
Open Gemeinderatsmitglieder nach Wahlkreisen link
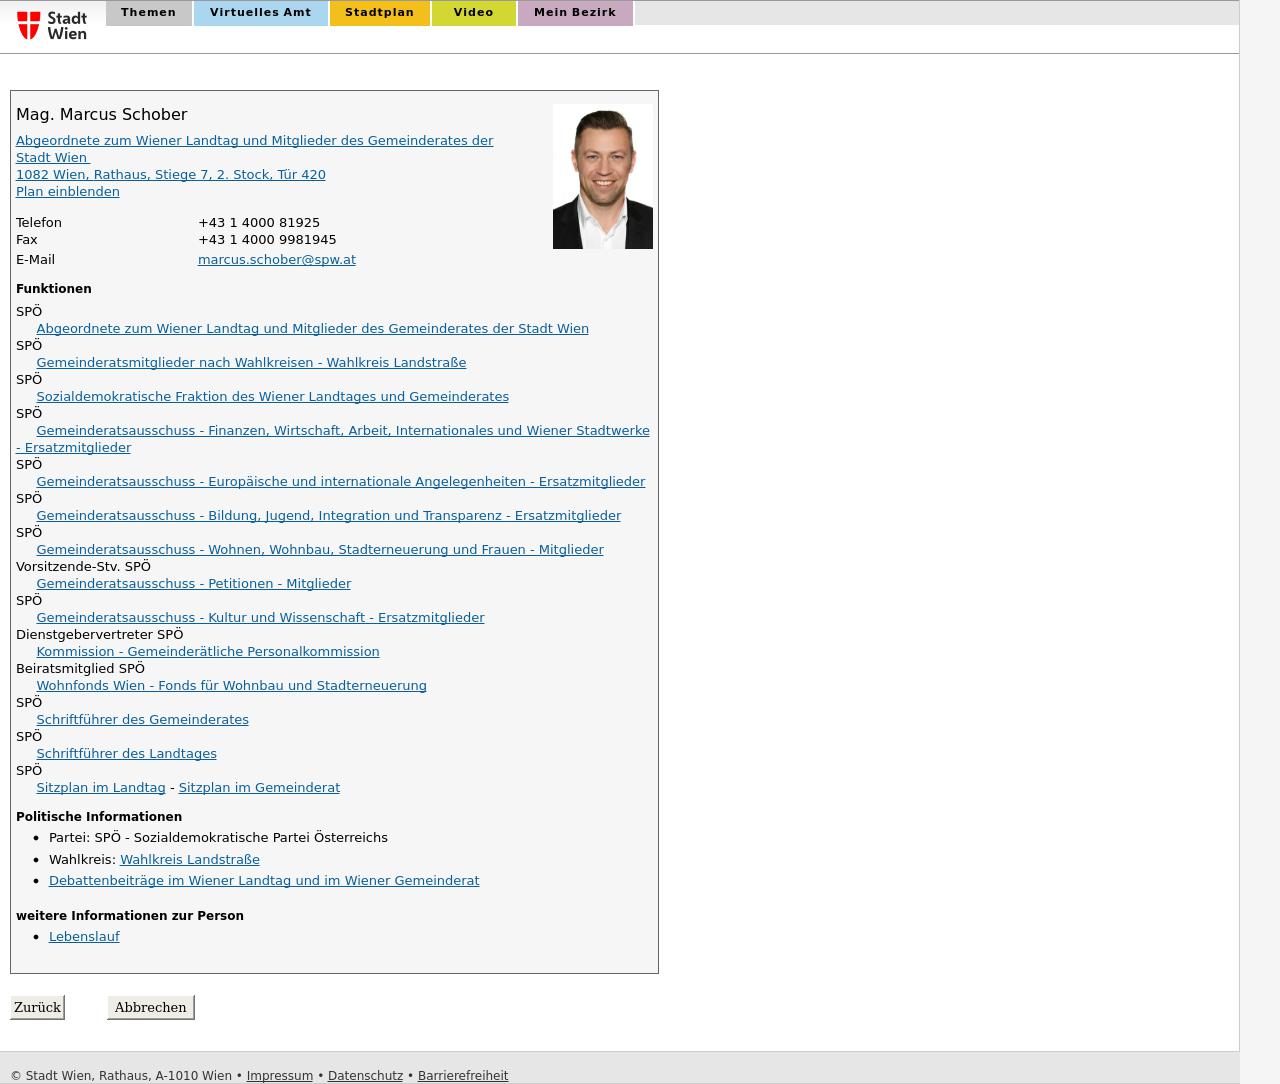pyautogui.click(x=251, y=362)
